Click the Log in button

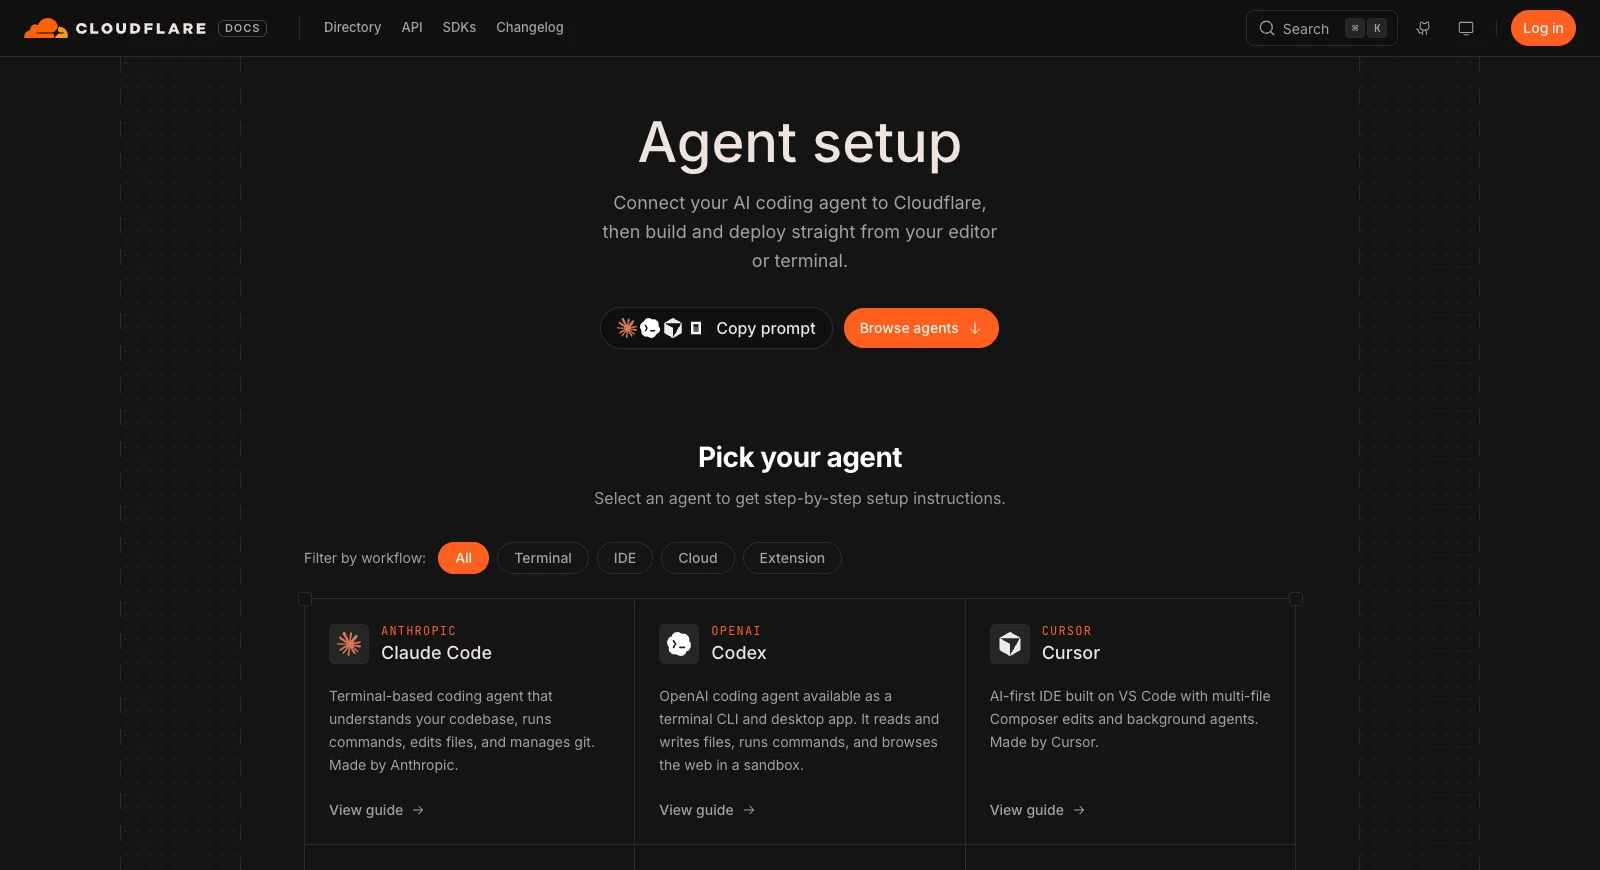click(x=1543, y=28)
